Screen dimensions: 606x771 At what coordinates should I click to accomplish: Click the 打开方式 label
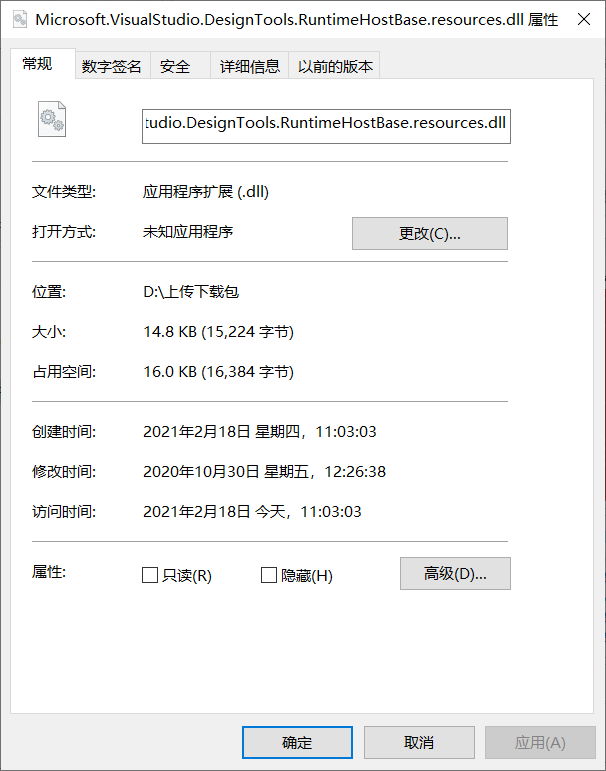click(x=64, y=232)
